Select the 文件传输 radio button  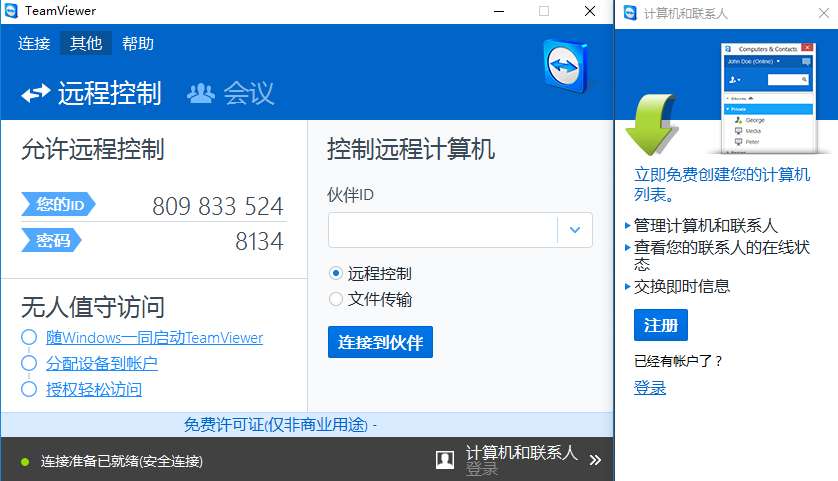click(336, 299)
